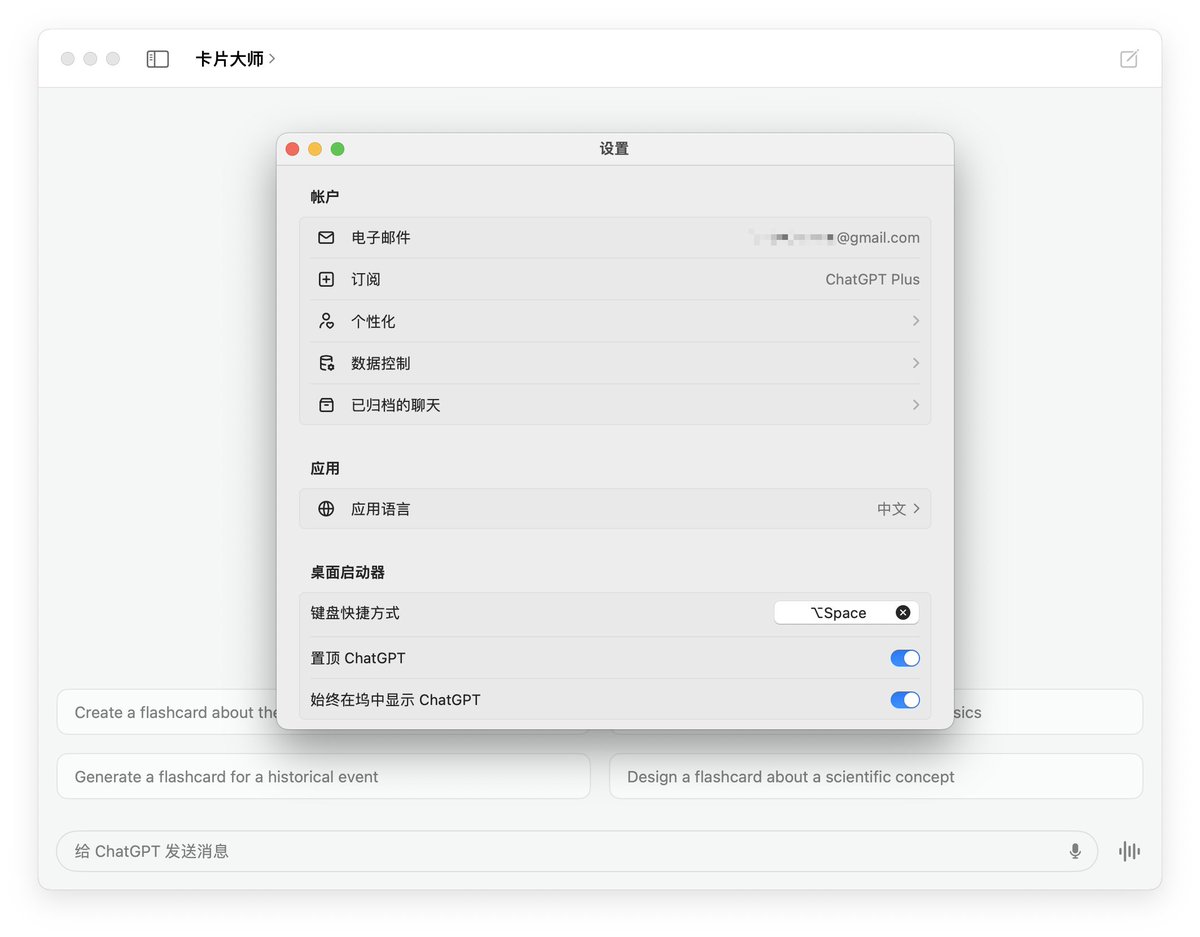Zoom the 设置 window with green button
The width and height of the screenshot is (1200, 937).
(x=338, y=149)
